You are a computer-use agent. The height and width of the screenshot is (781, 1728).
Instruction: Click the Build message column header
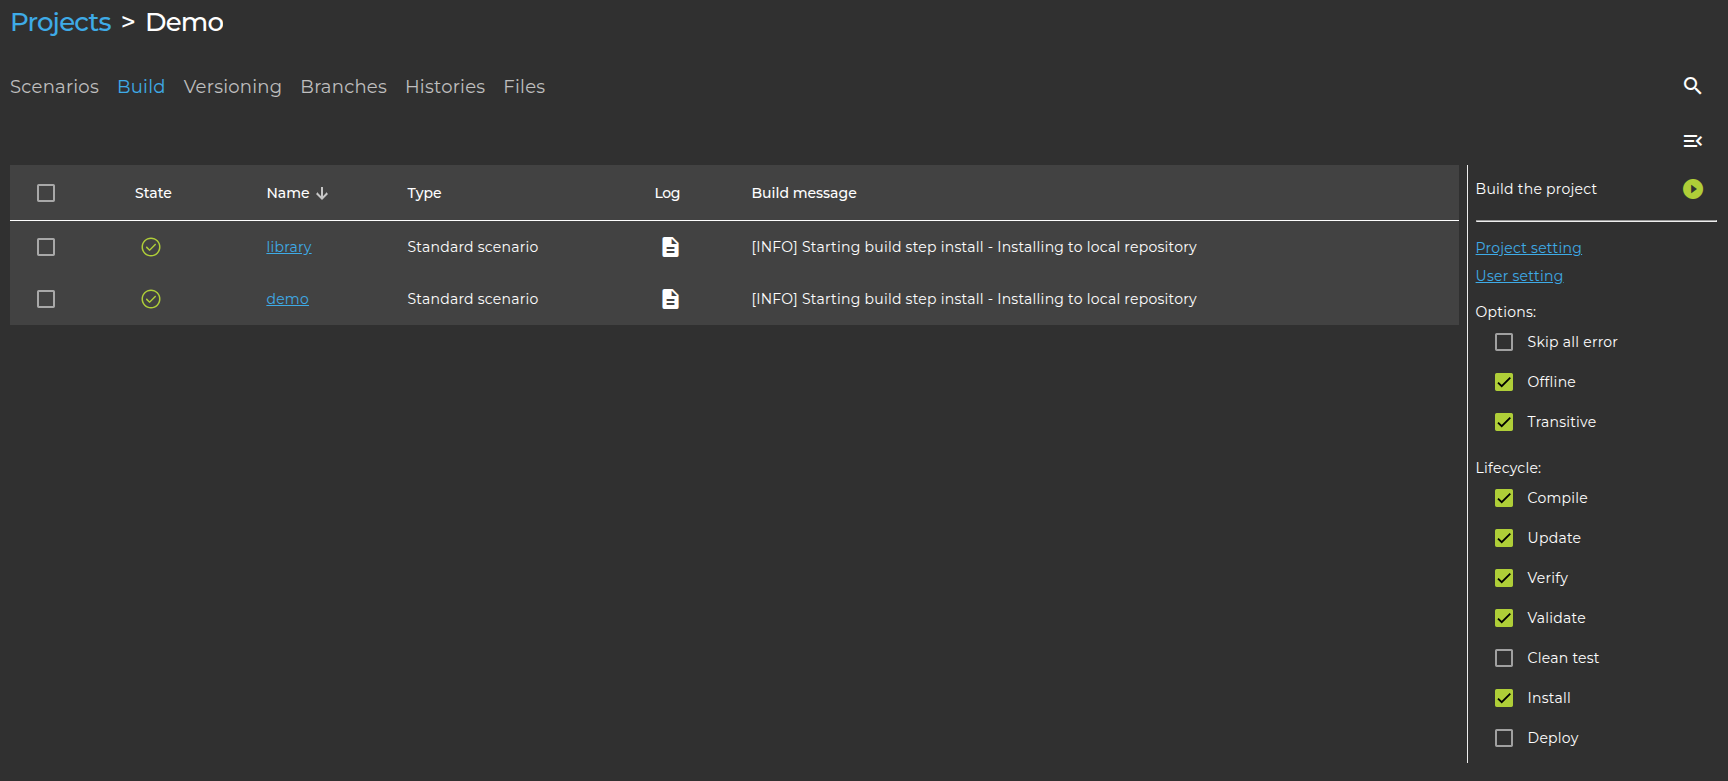(x=804, y=193)
